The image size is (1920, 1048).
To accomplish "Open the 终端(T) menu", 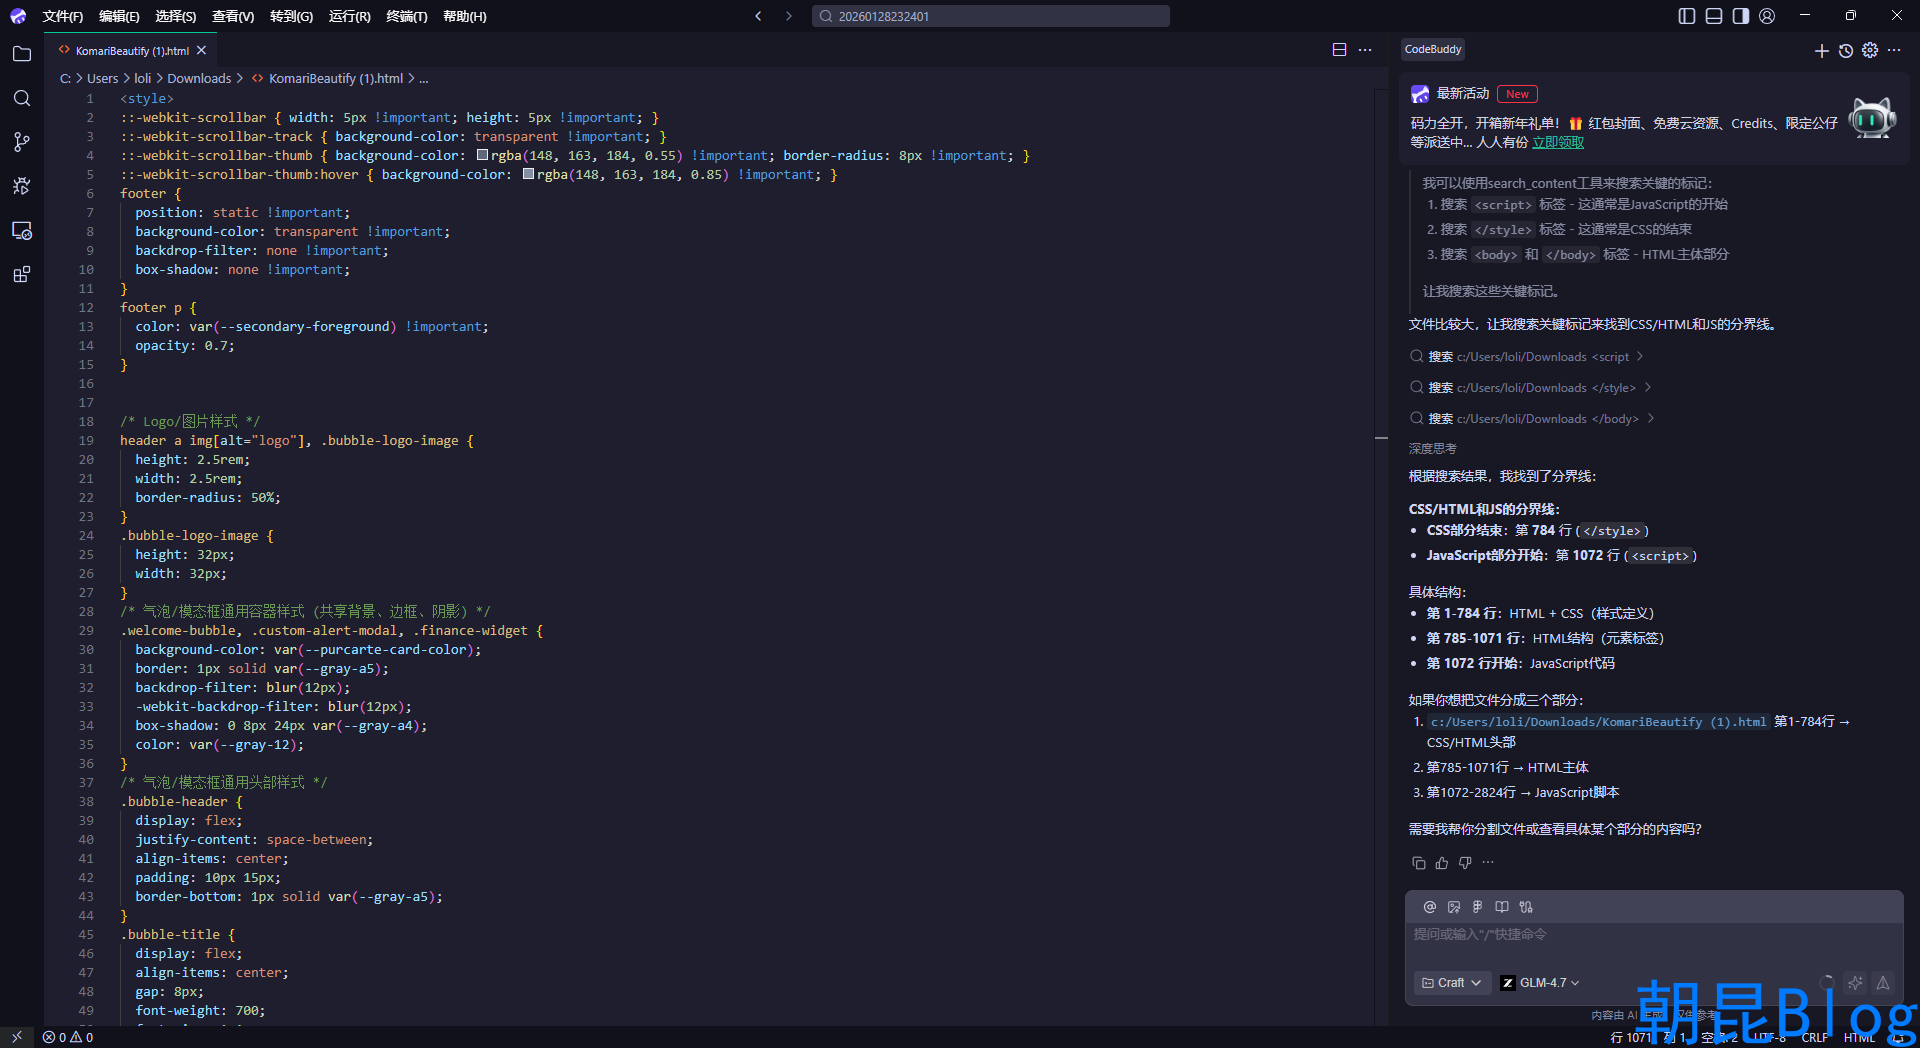I will pos(407,16).
